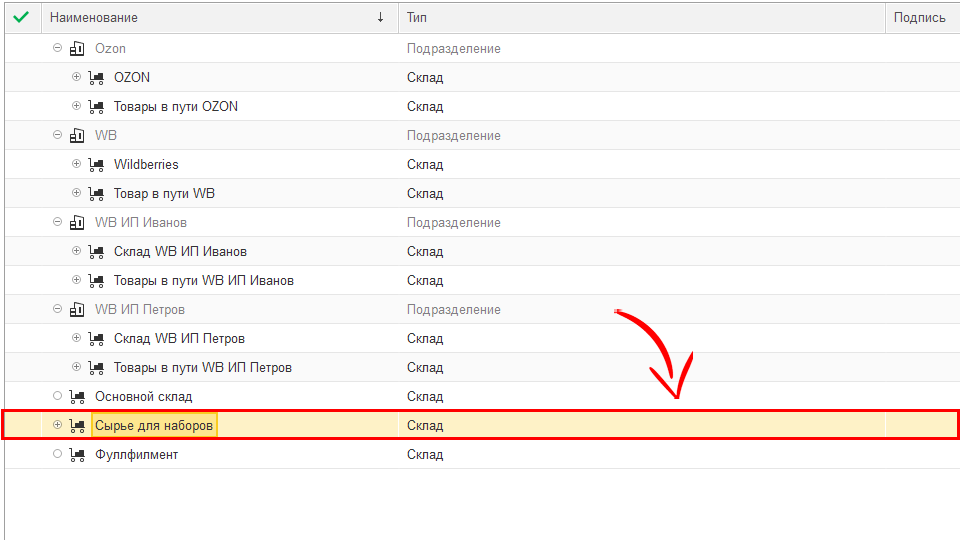Click the warehouse icon next to Фуллфилмент

tap(77, 454)
